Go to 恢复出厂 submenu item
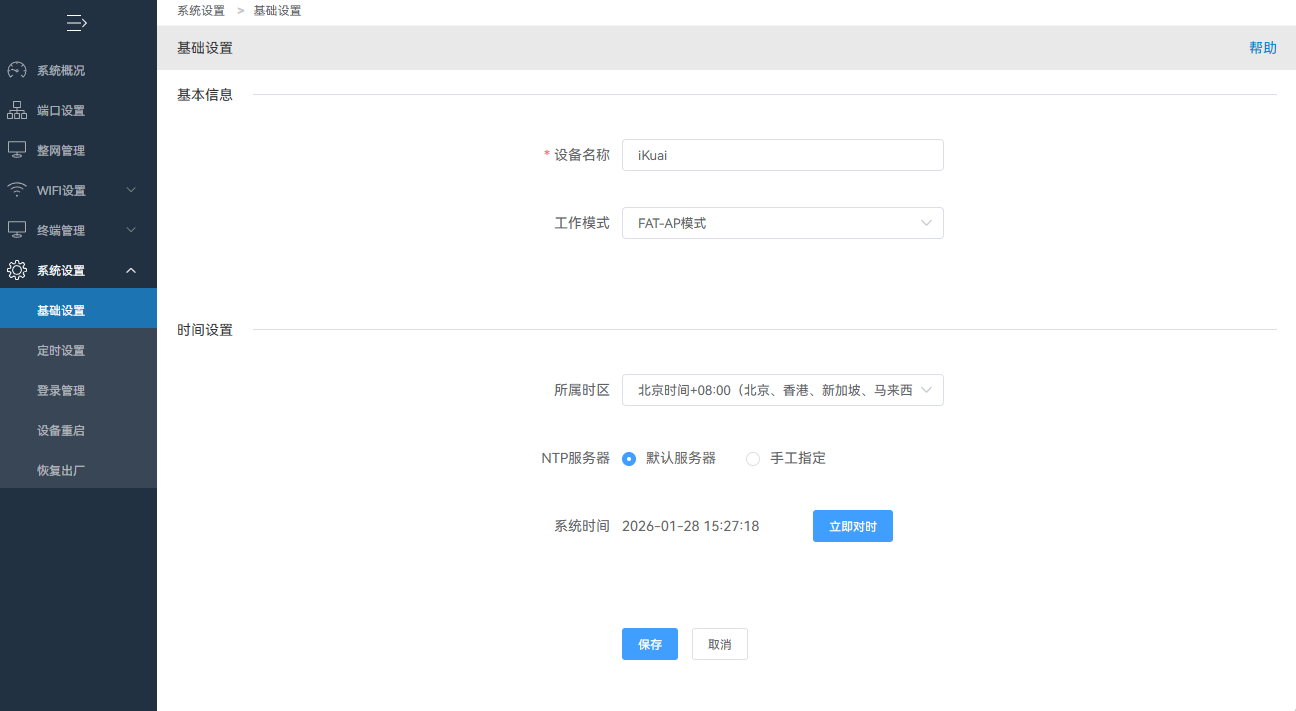This screenshot has height=711, width=1296. (x=78, y=470)
